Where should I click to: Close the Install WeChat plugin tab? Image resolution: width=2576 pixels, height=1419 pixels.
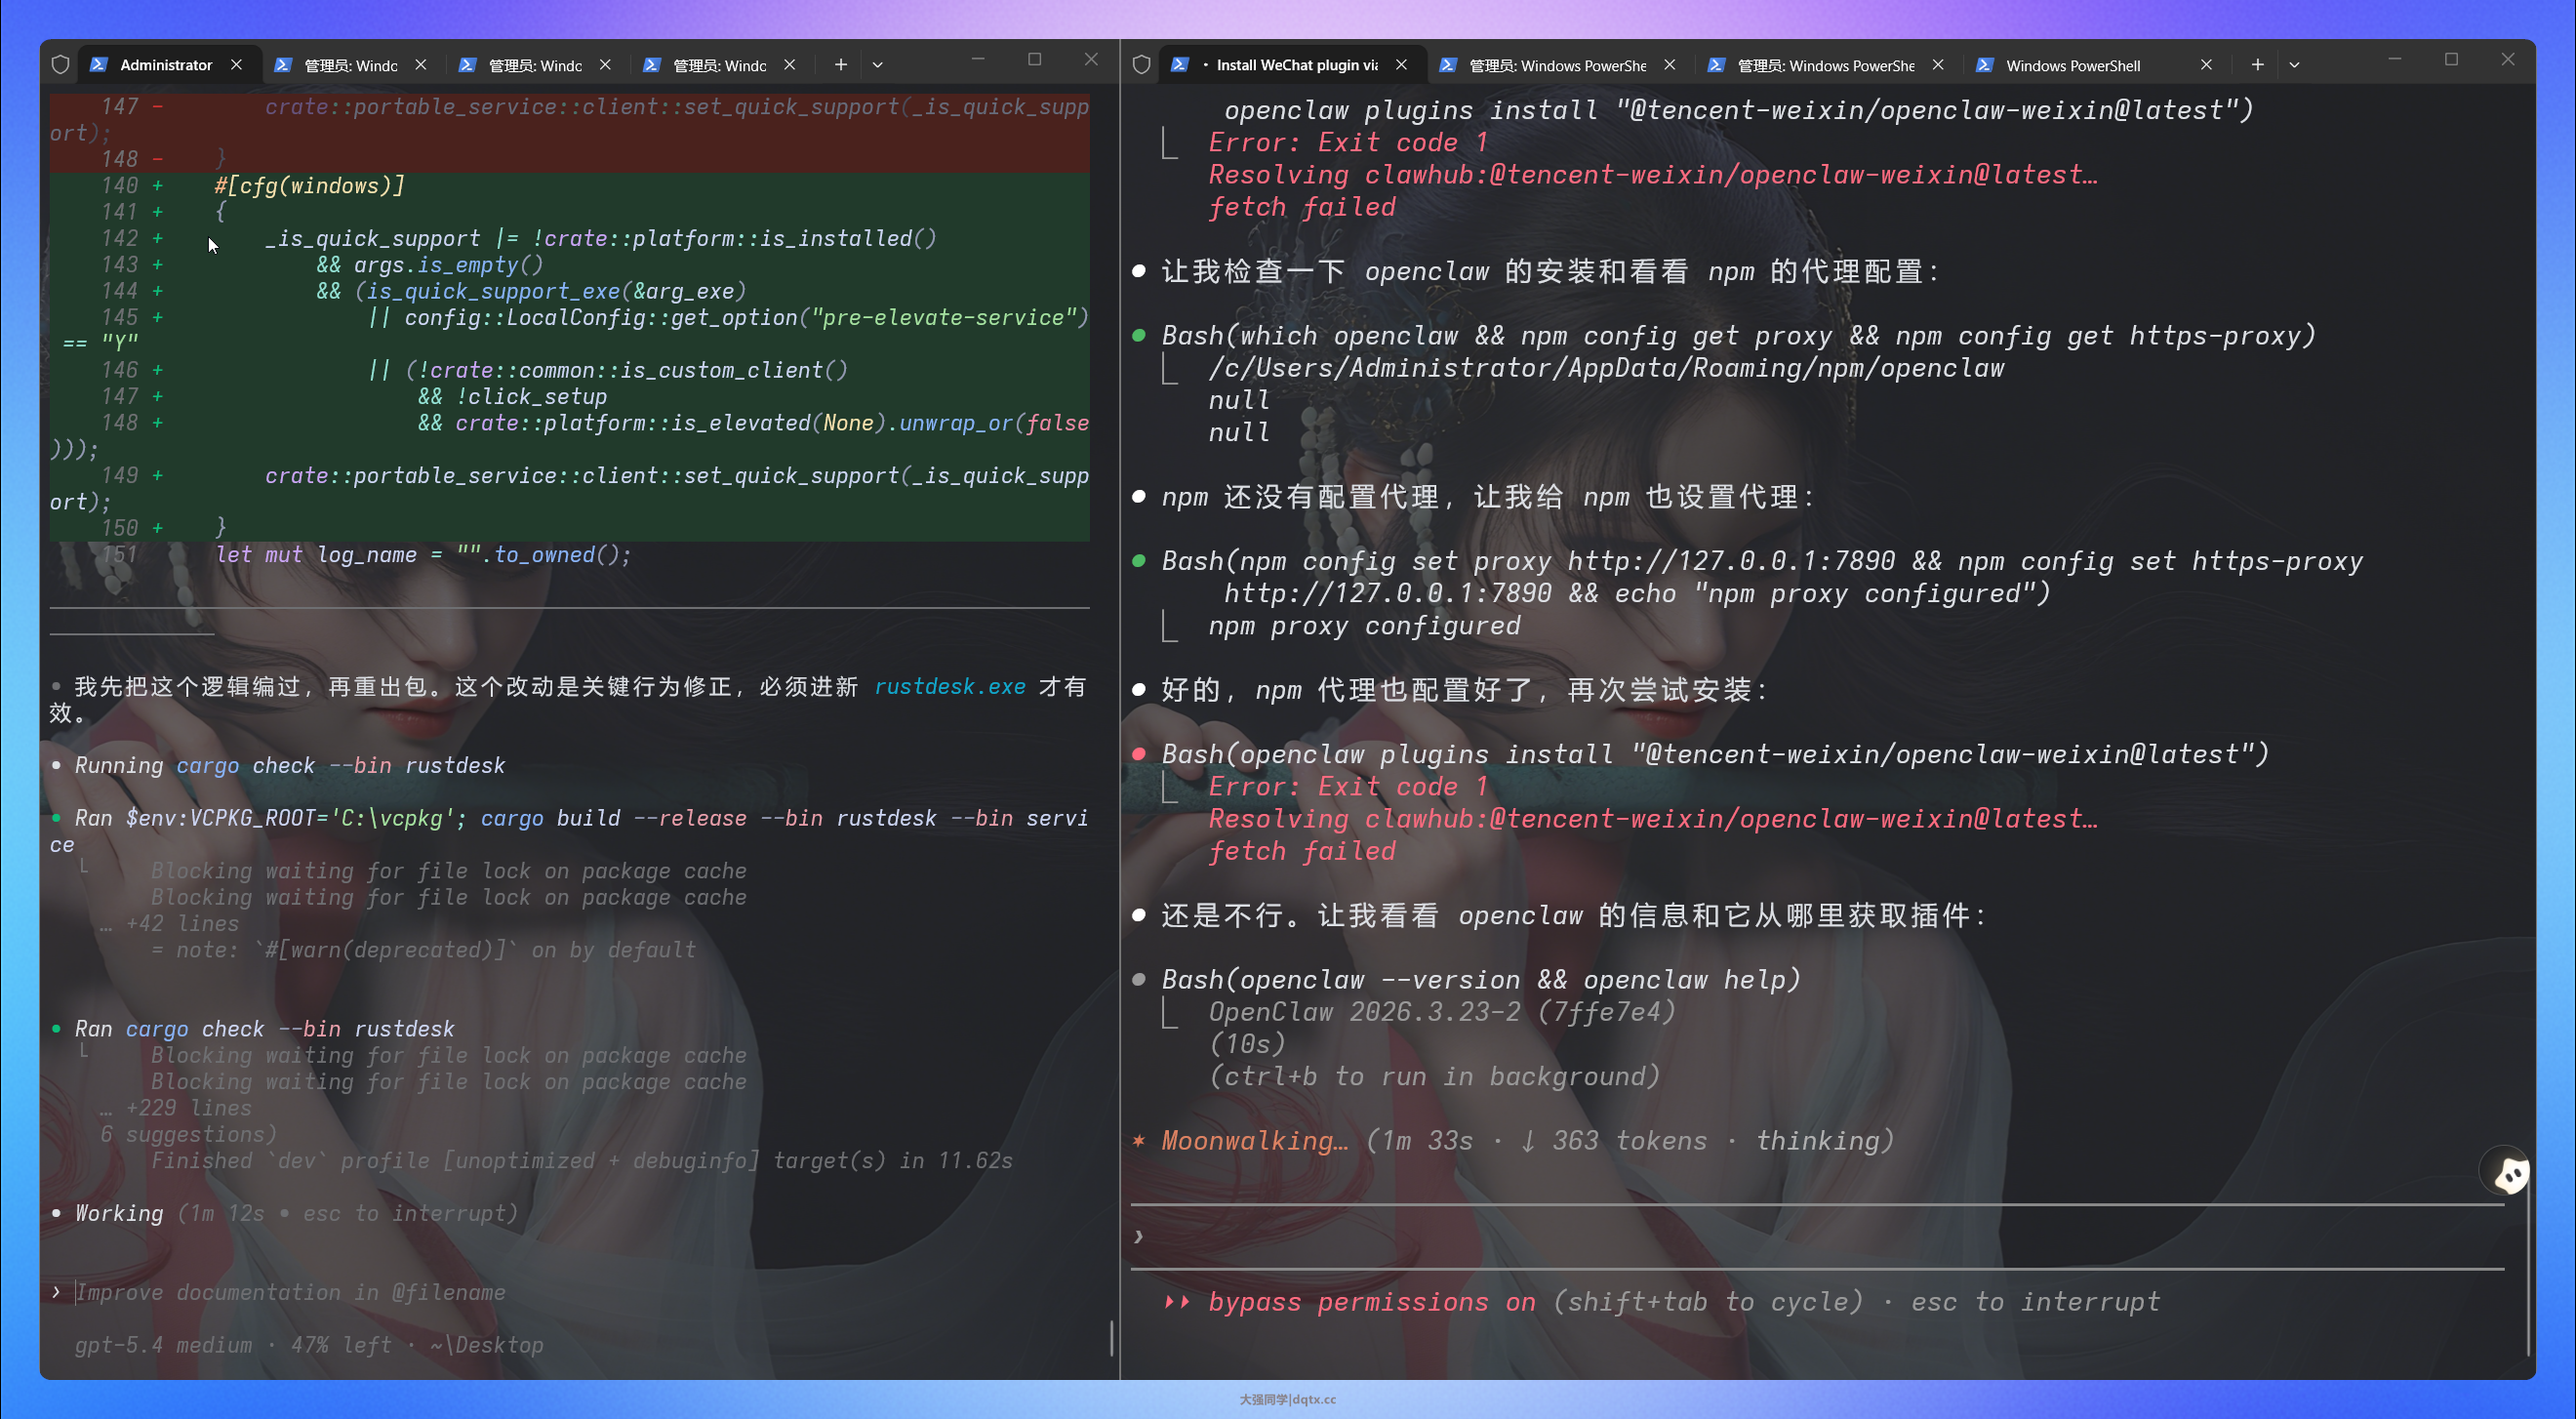coord(1402,65)
